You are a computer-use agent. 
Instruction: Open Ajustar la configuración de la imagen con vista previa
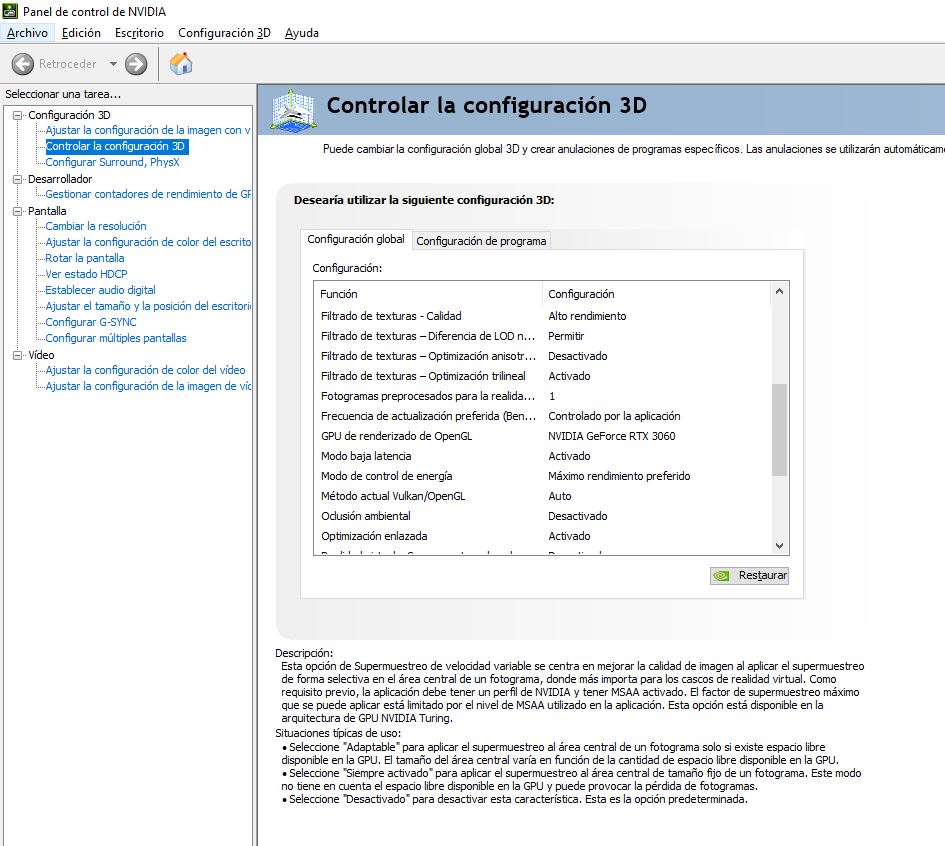tap(148, 130)
